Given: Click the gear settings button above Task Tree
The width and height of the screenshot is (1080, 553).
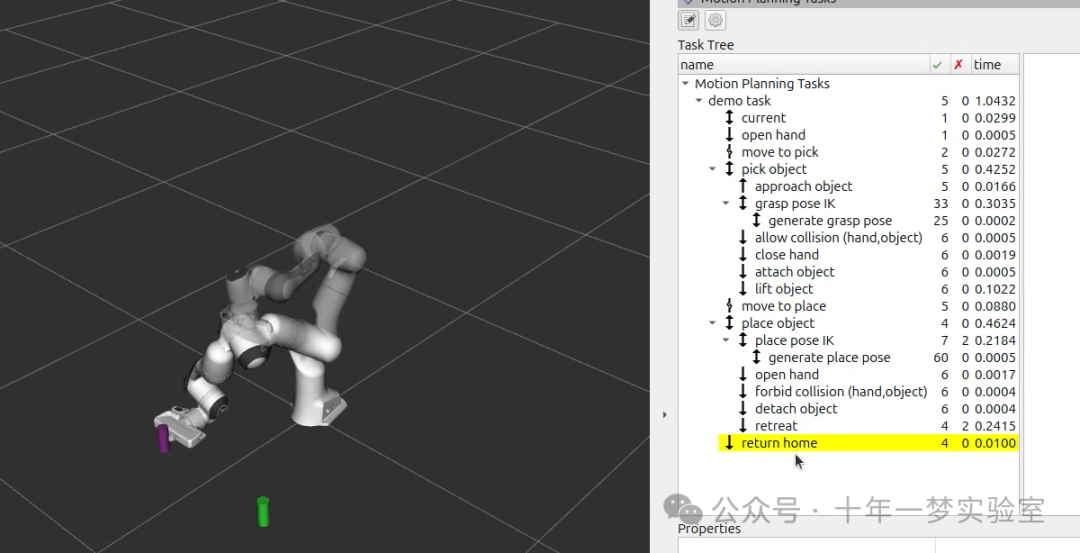Looking at the screenshot, I should coord(716,20).
